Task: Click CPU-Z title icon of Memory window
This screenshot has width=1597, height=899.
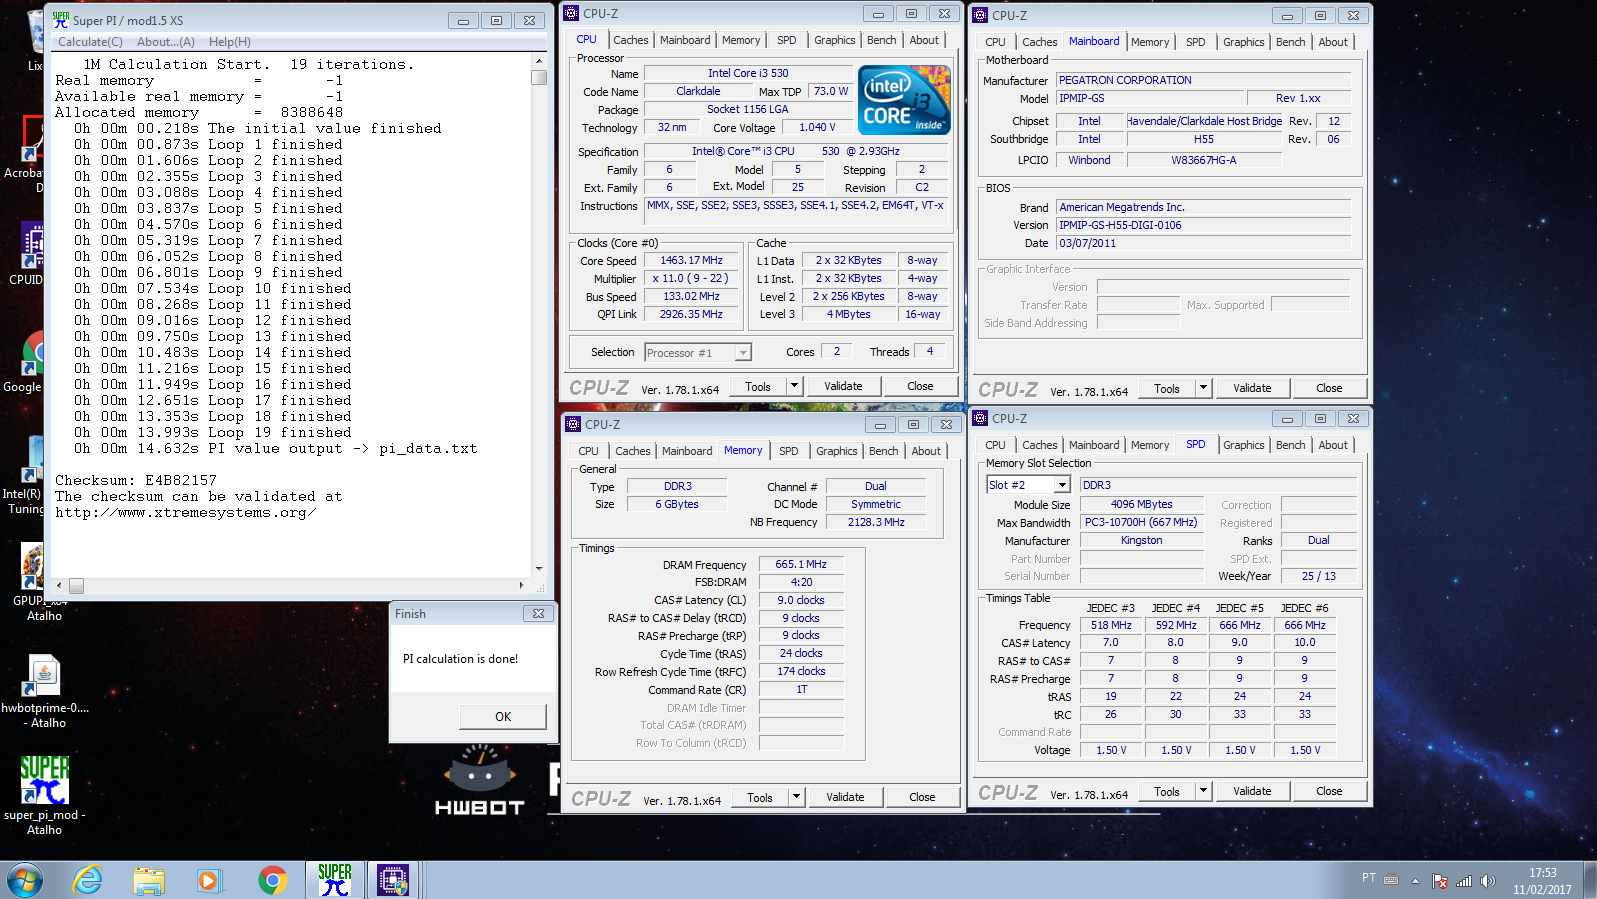Action: tap(573, 424)
